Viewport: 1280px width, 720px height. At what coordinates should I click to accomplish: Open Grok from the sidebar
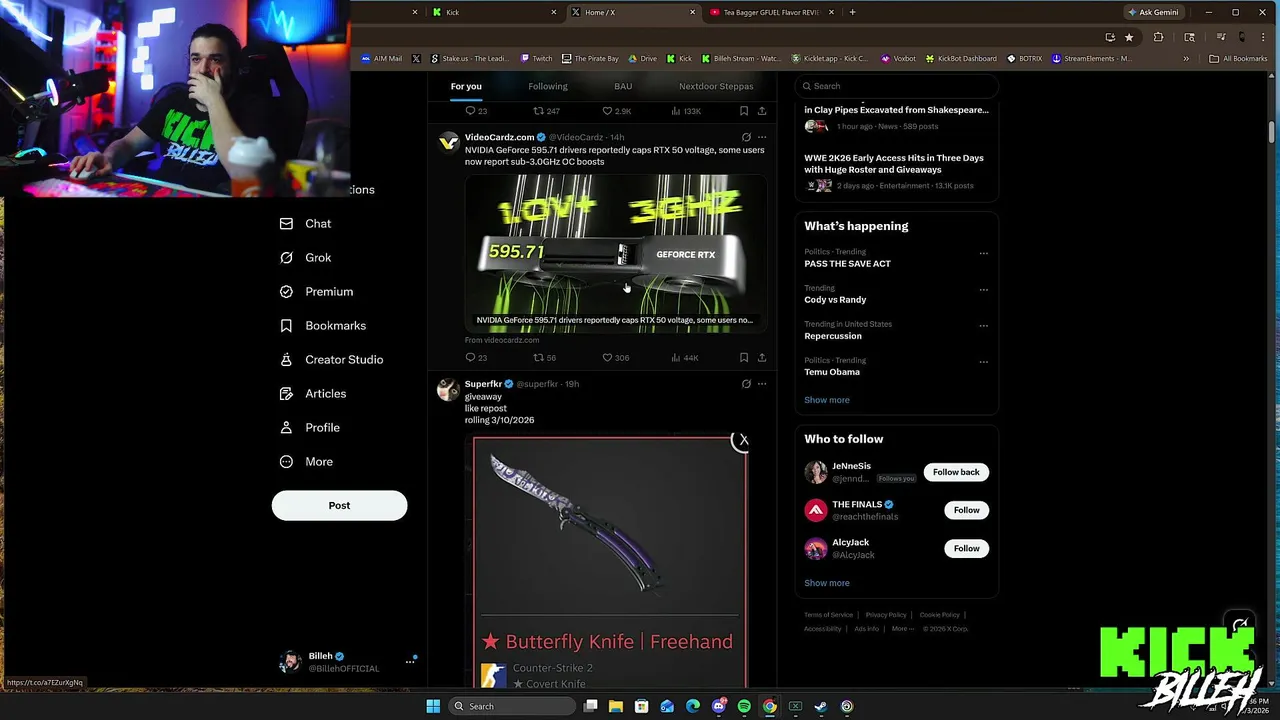pyautogui.click(x=305, y=258)
